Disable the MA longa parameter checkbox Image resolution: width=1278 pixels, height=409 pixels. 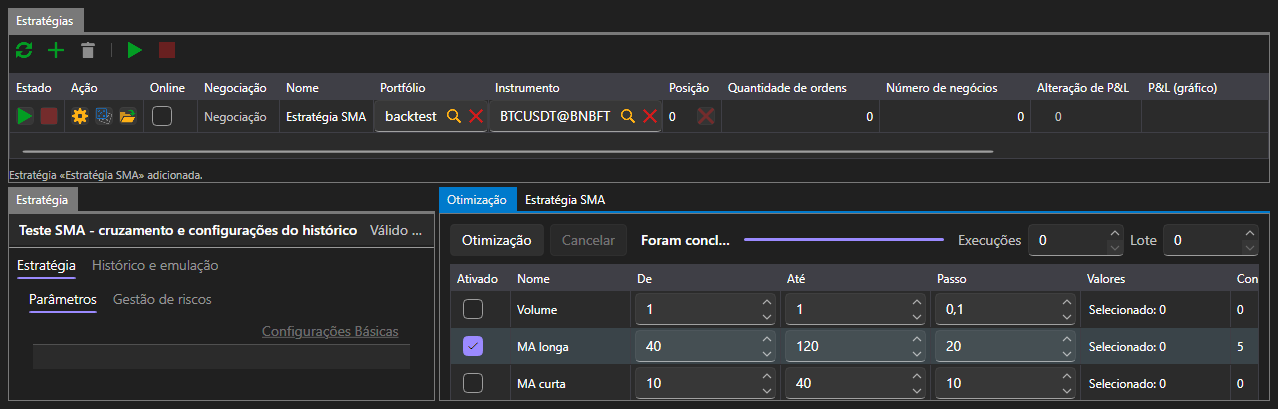click(x=474, y=346)
